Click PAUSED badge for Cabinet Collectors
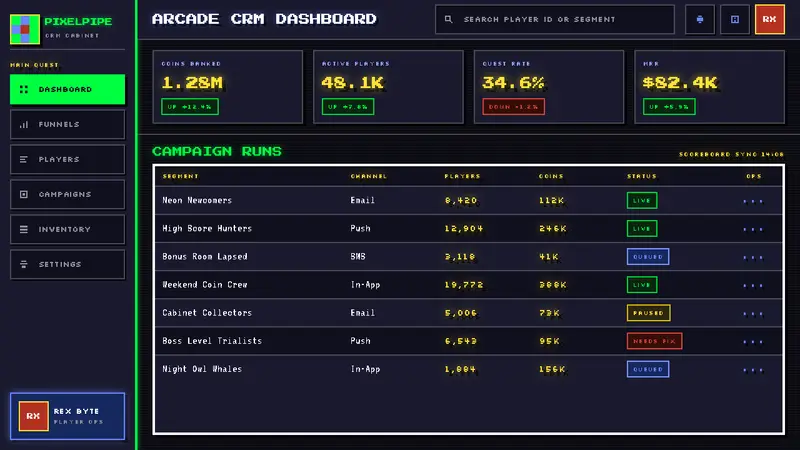800x450 pixels. [x=648, y=313]
